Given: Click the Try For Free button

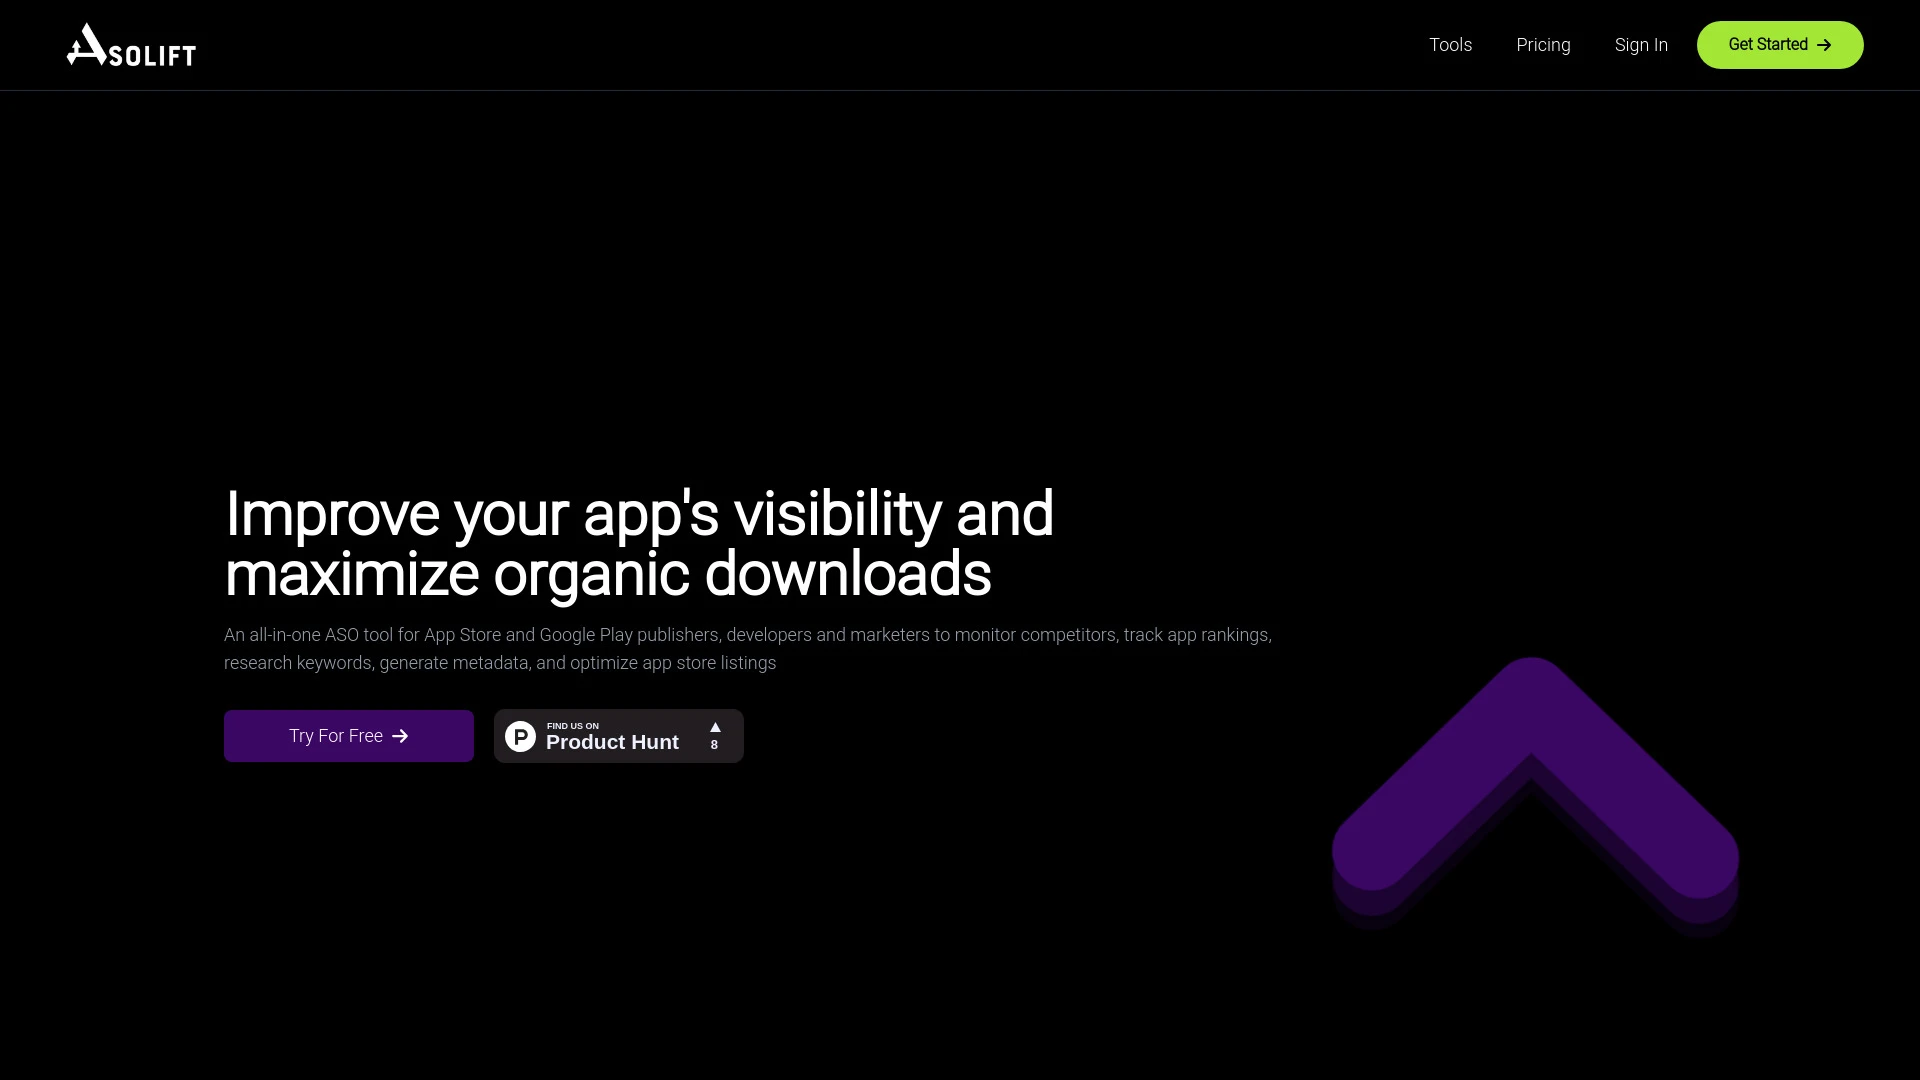Looking at the screenshot, I should pyautogui.click(x=348, y=735).
